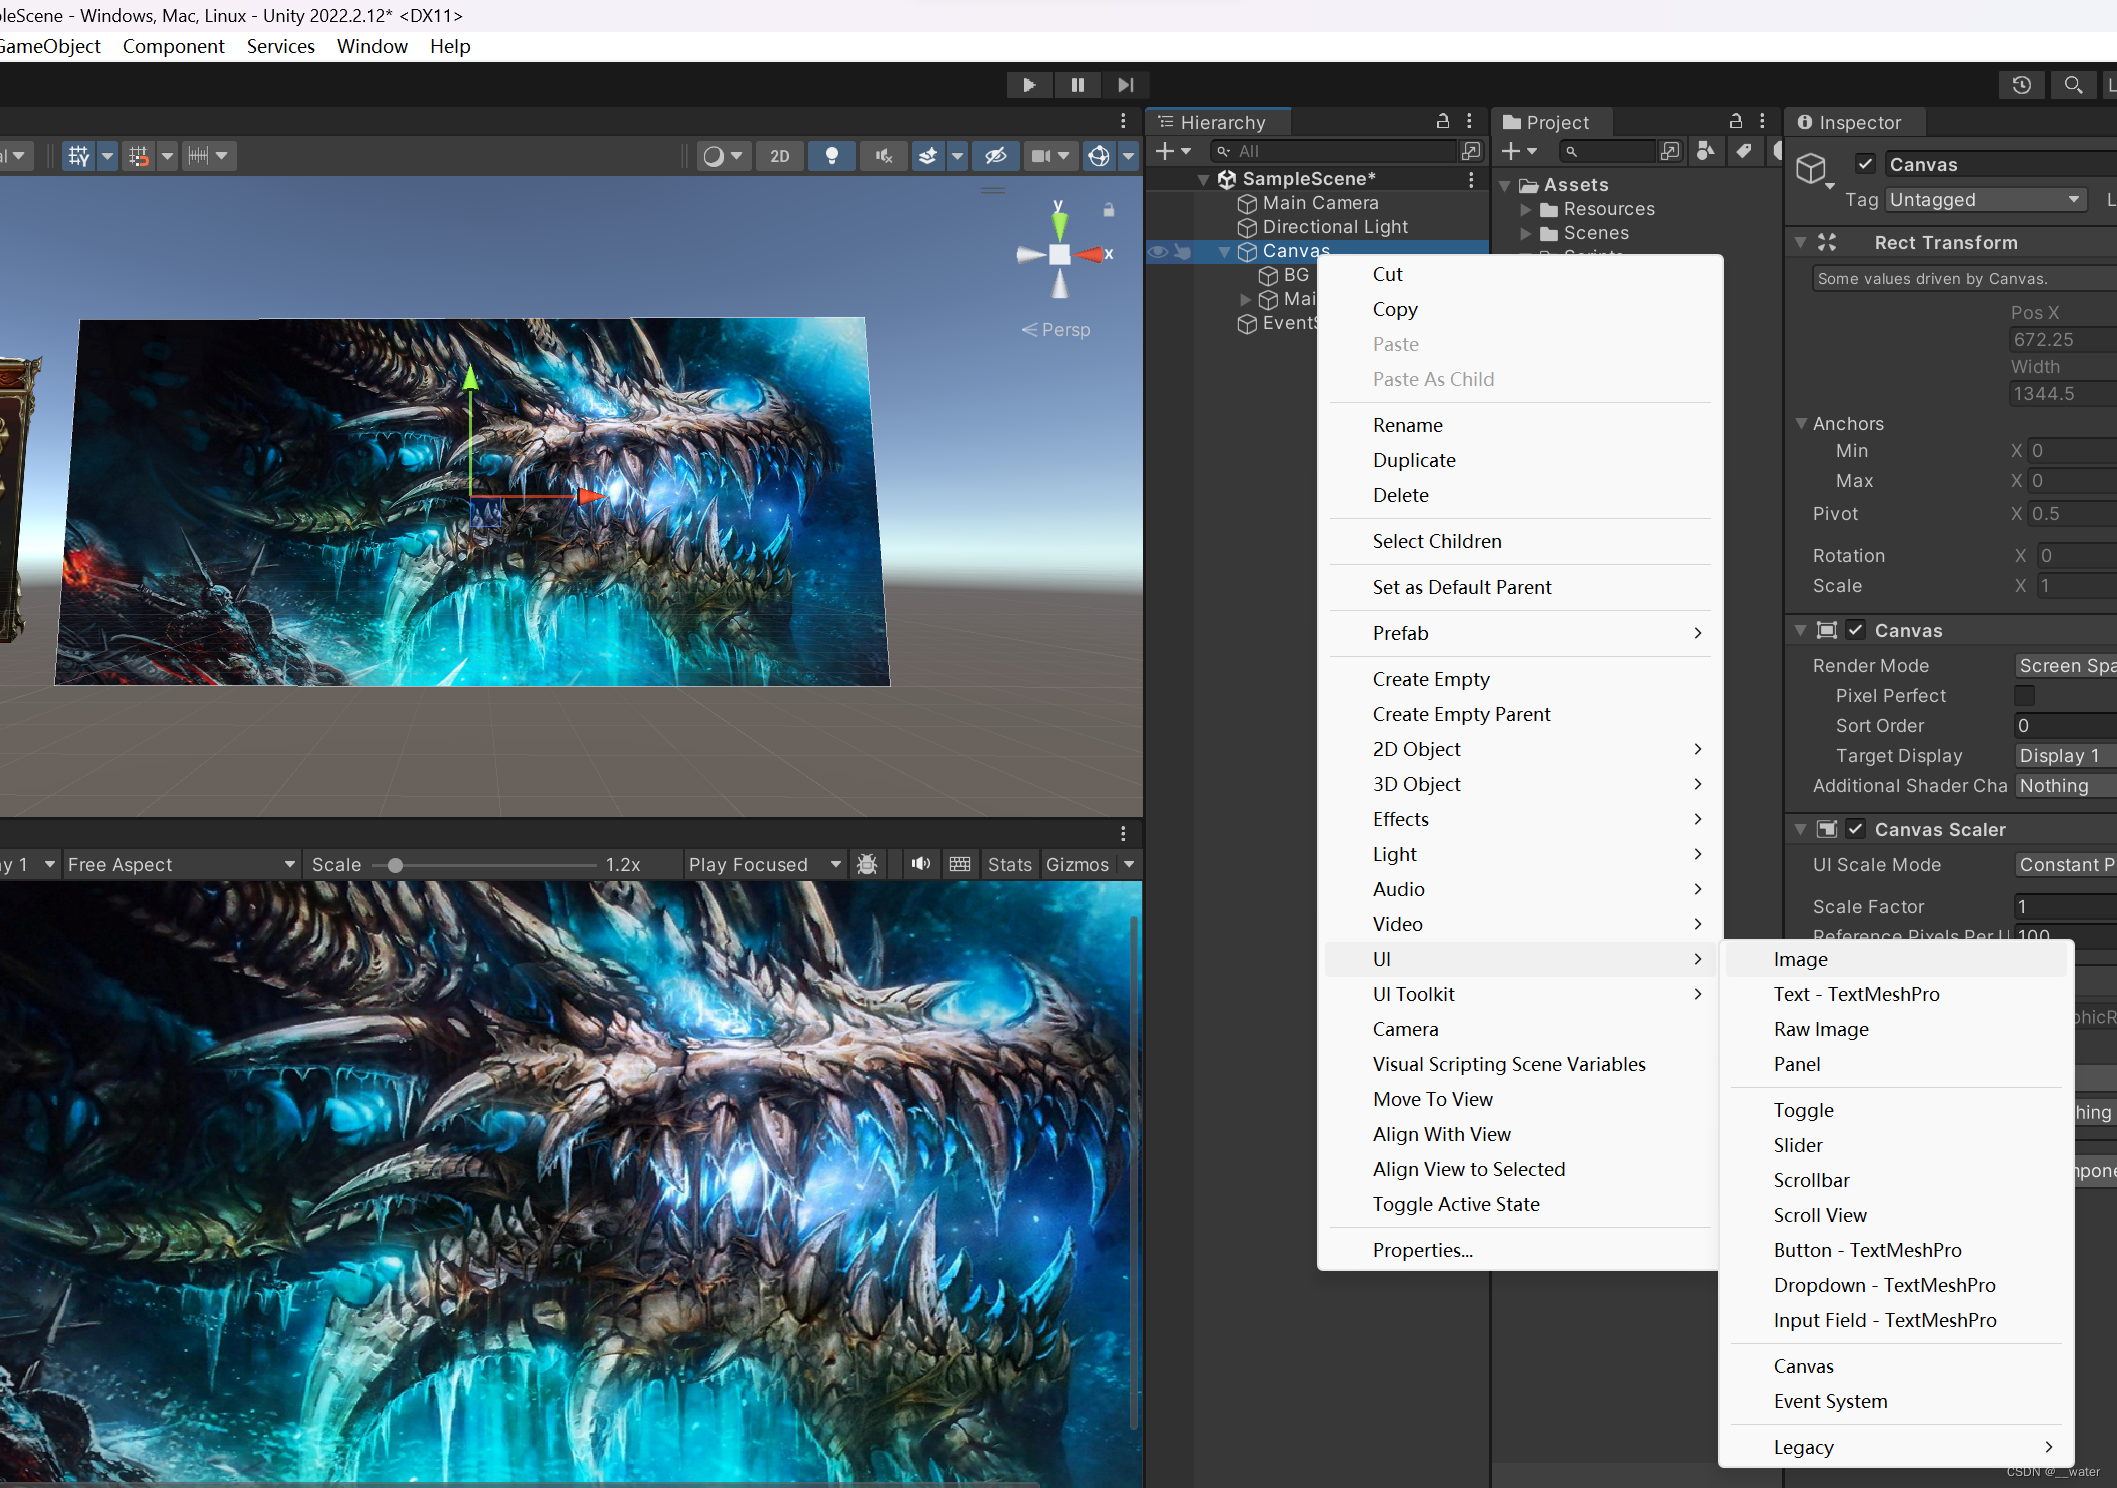The height and width of the screenshot is (1488, 2117).
Task: Toggle Canvas picking hand icon
Action: point(1182,252)
